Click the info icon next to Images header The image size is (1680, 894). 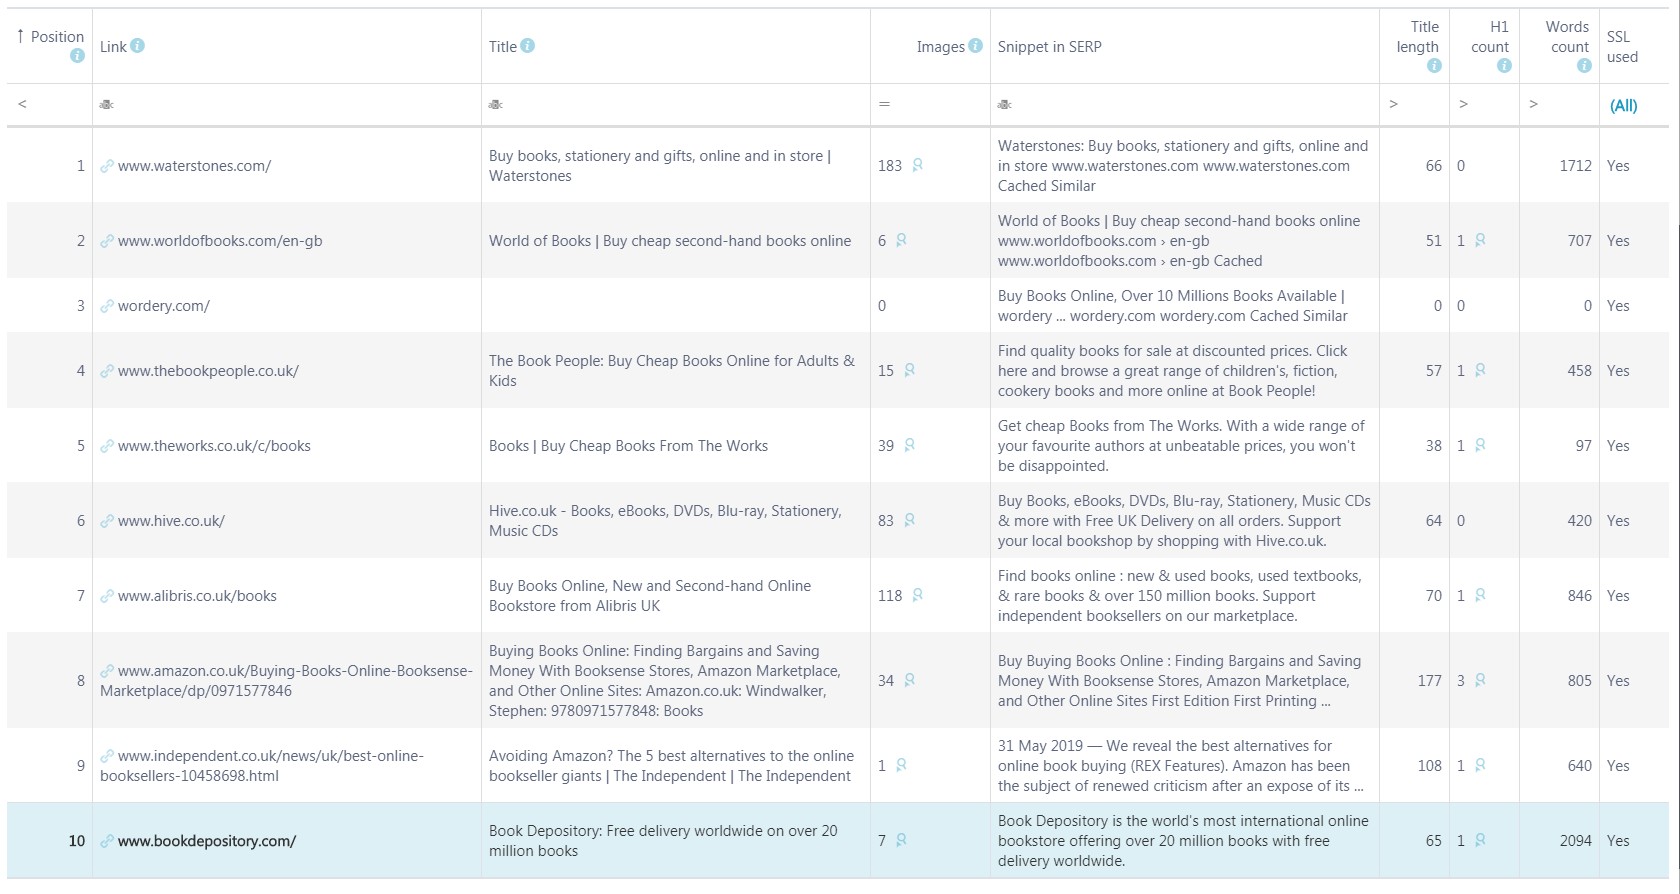tap(976, 46)
